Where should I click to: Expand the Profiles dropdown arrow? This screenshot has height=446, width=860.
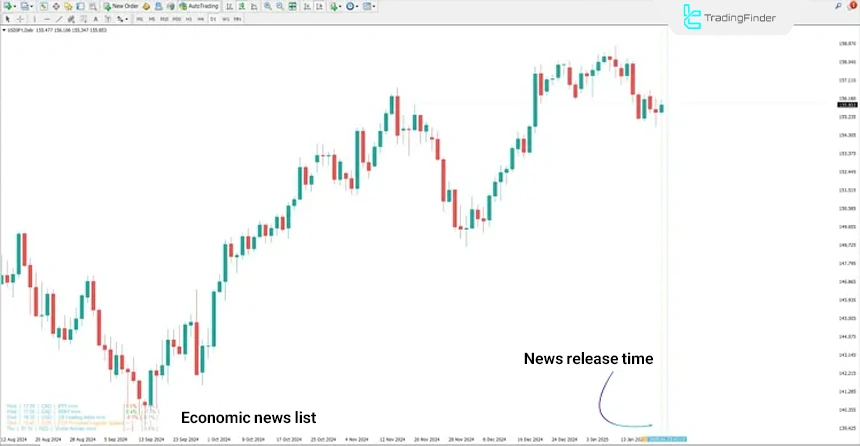31,7
